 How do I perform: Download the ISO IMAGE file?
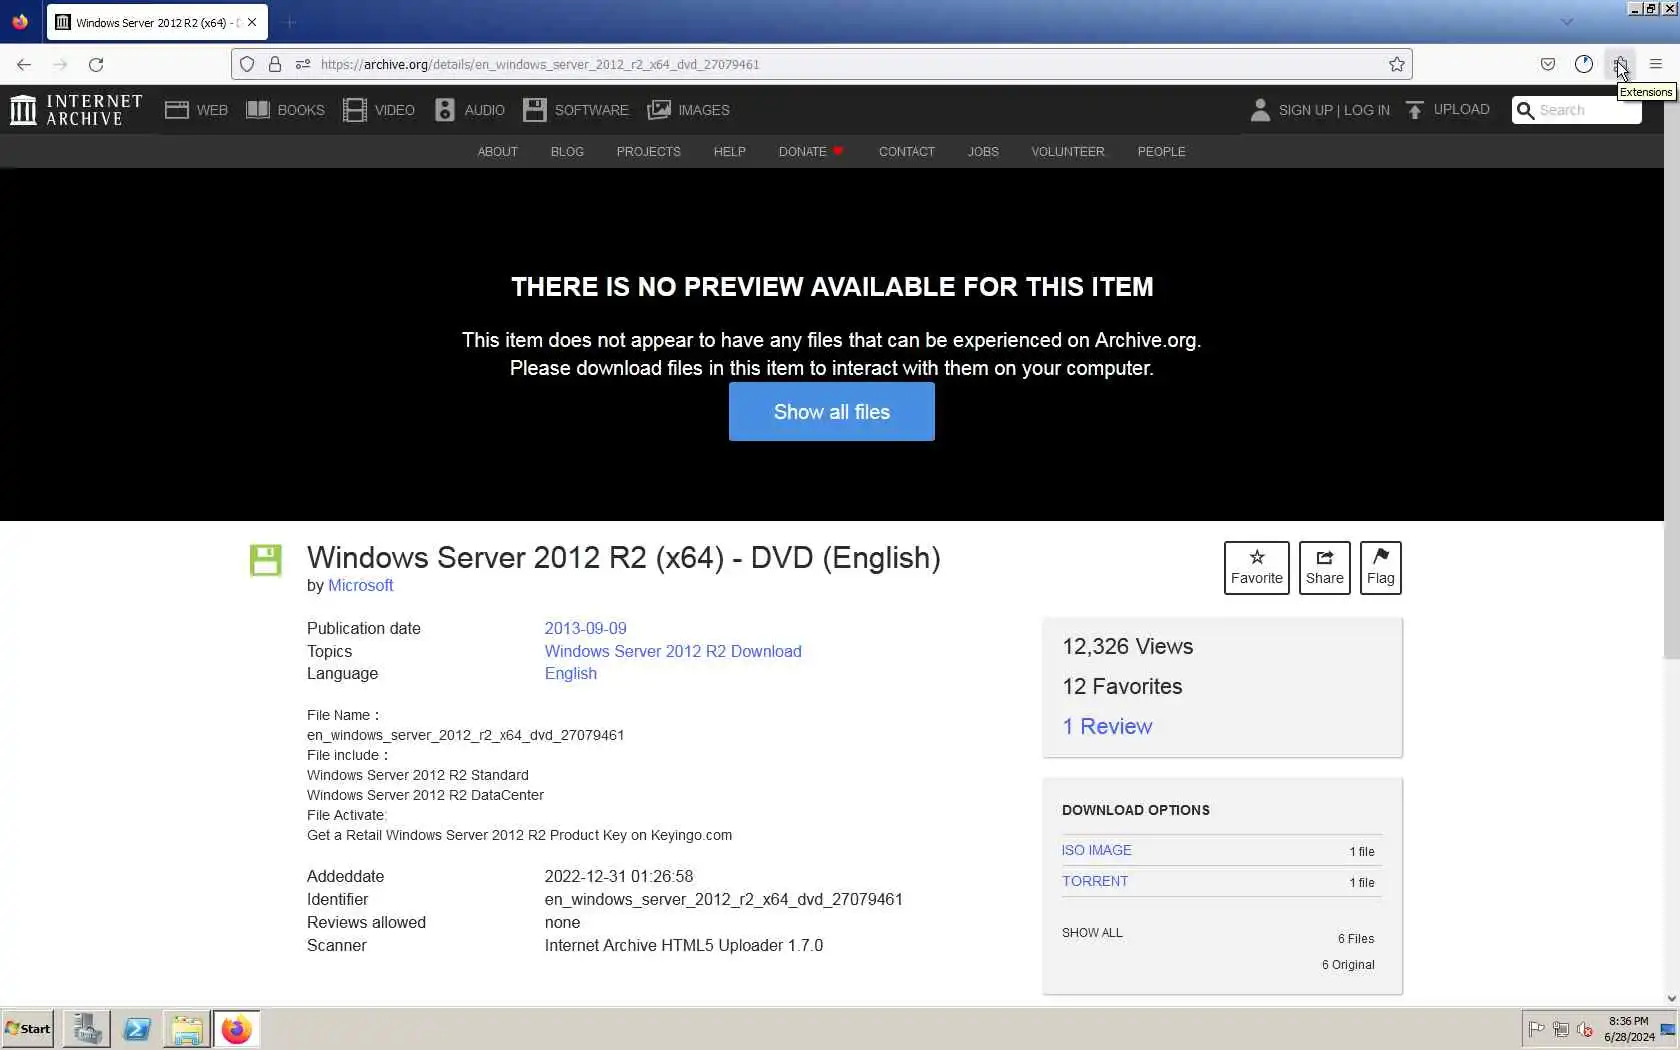pyautogui.click(x=1096, y=851)
